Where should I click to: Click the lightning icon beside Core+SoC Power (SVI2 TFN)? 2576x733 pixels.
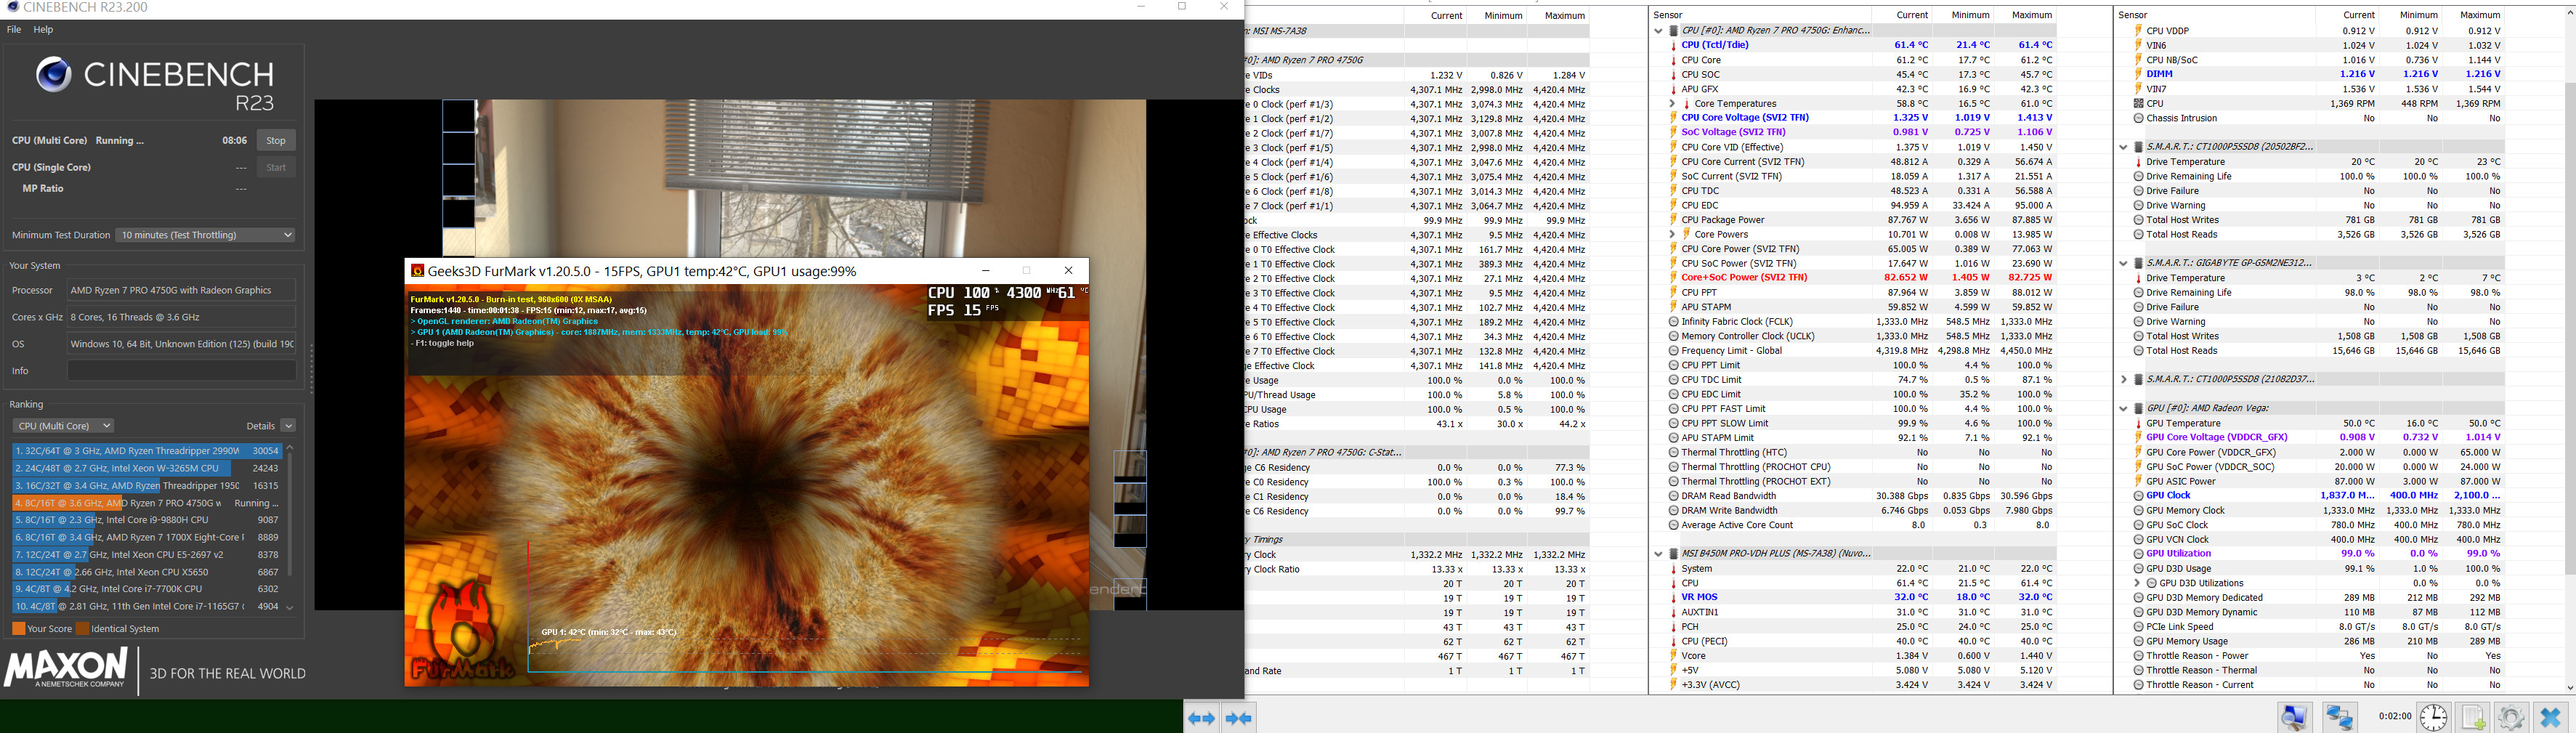[x=1673, y=278]
